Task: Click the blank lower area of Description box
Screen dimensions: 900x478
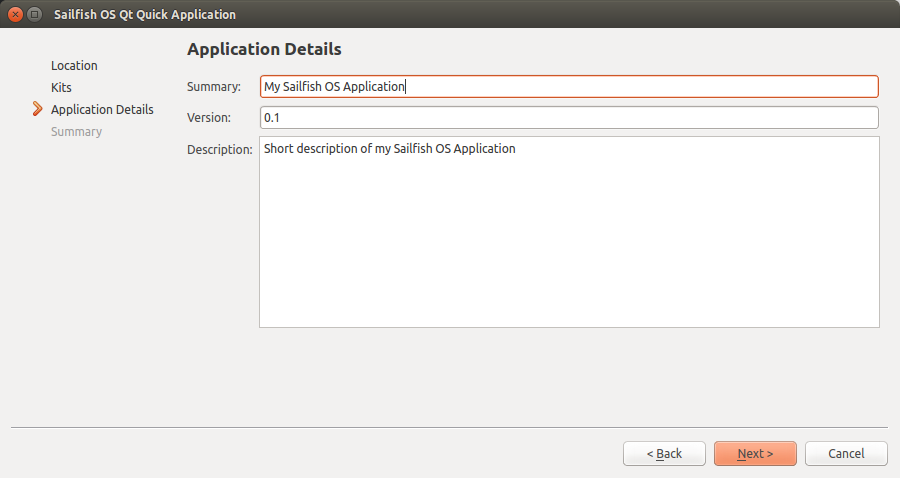Action: (568, 260)
